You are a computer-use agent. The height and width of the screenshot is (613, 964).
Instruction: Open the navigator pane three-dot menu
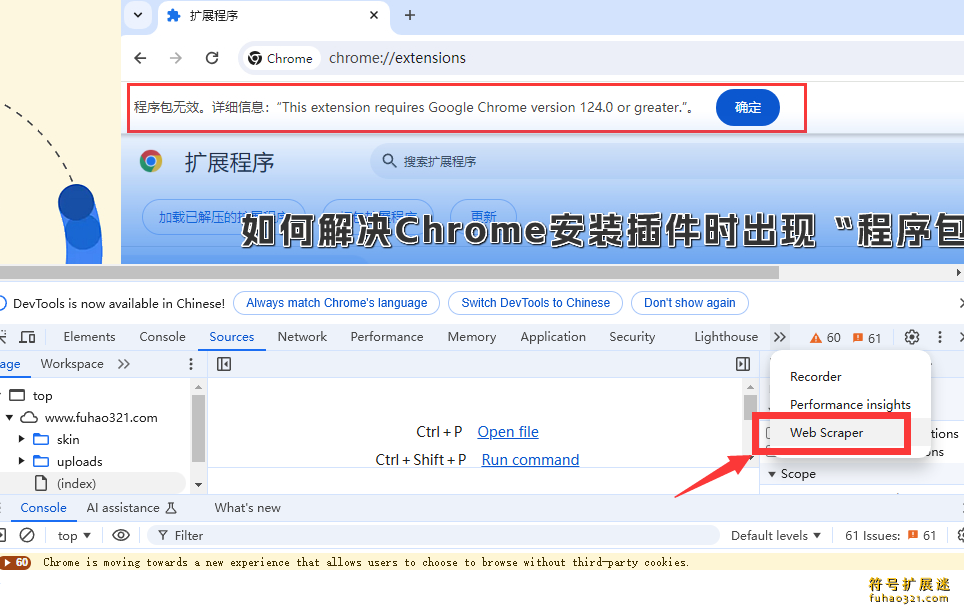tap(191, 364)
